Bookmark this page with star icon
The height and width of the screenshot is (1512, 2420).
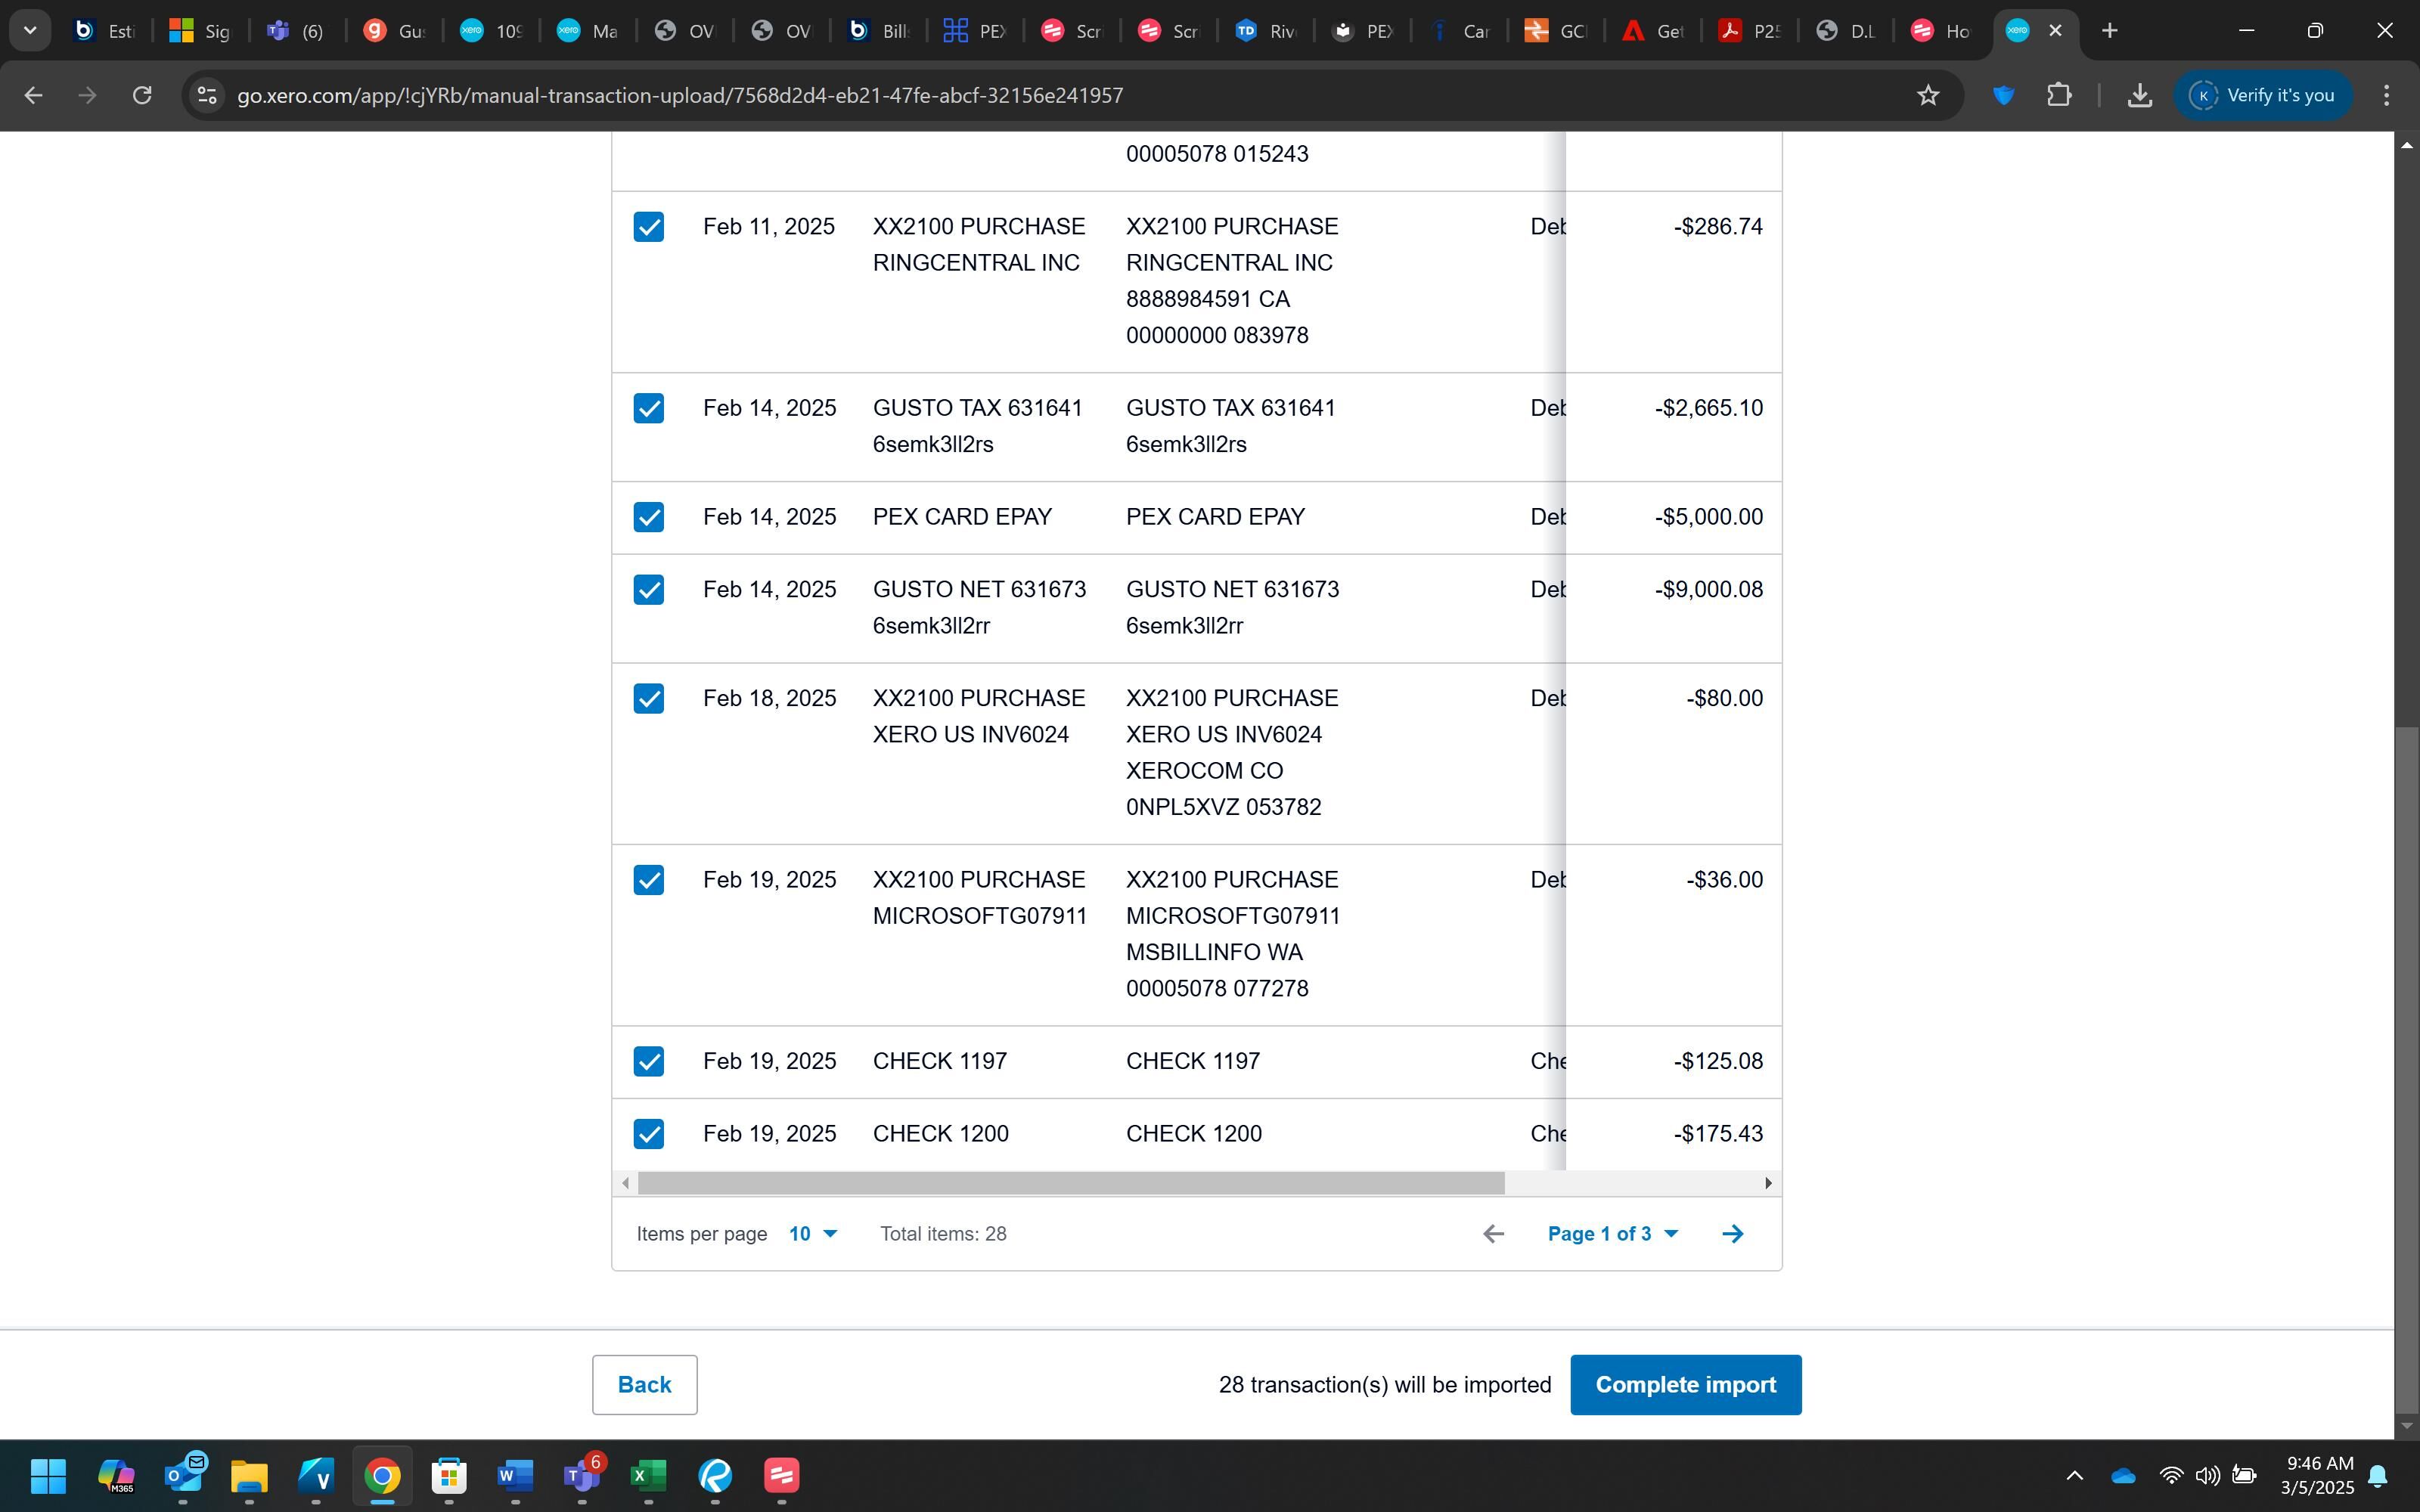[1928, 95]
